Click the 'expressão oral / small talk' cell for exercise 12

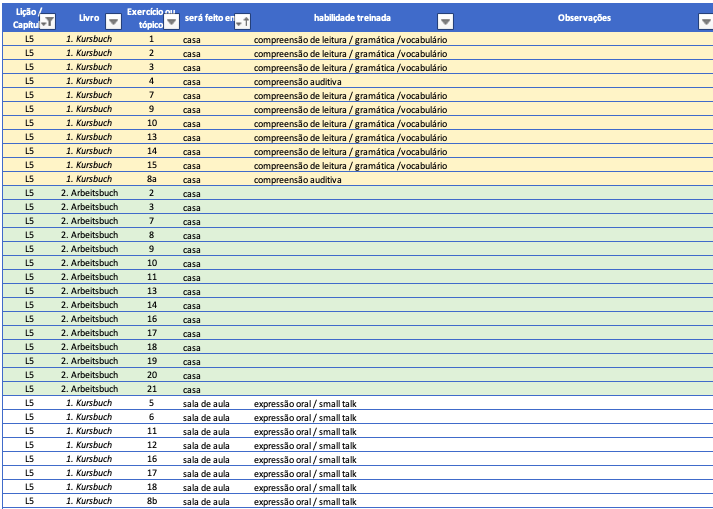[x=304, y=445]
